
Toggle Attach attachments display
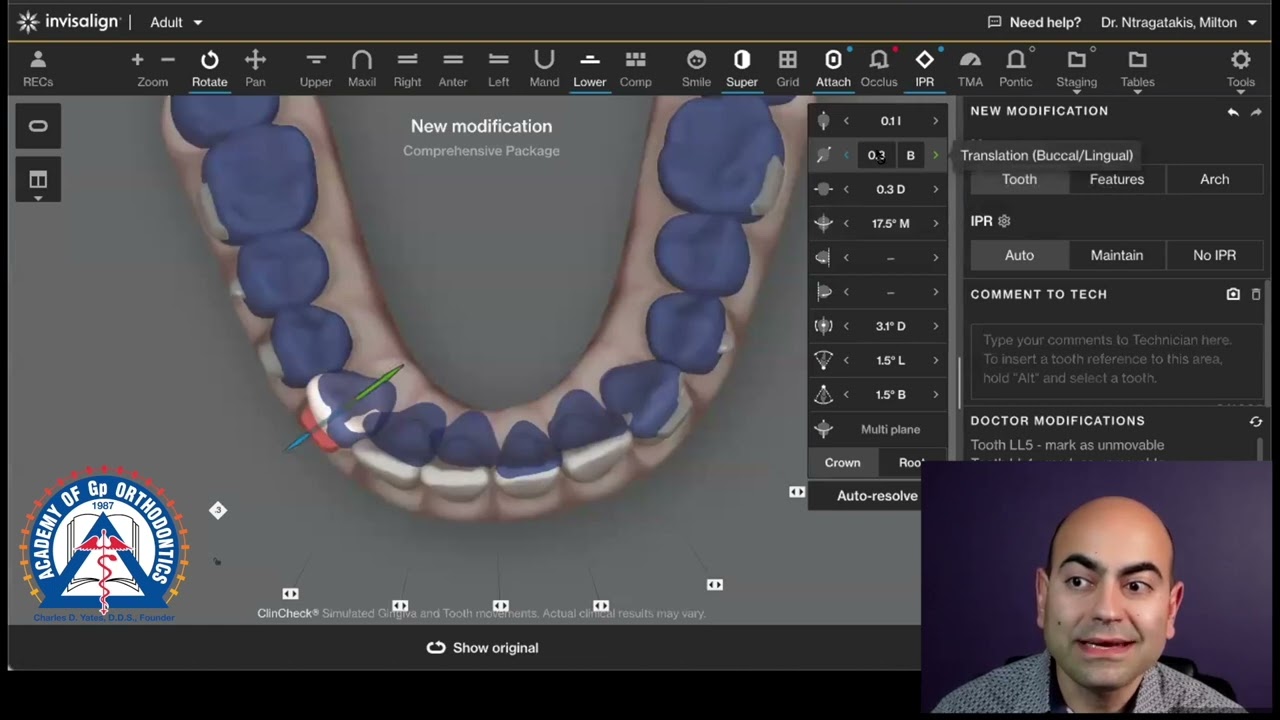(x=833, y=69)
